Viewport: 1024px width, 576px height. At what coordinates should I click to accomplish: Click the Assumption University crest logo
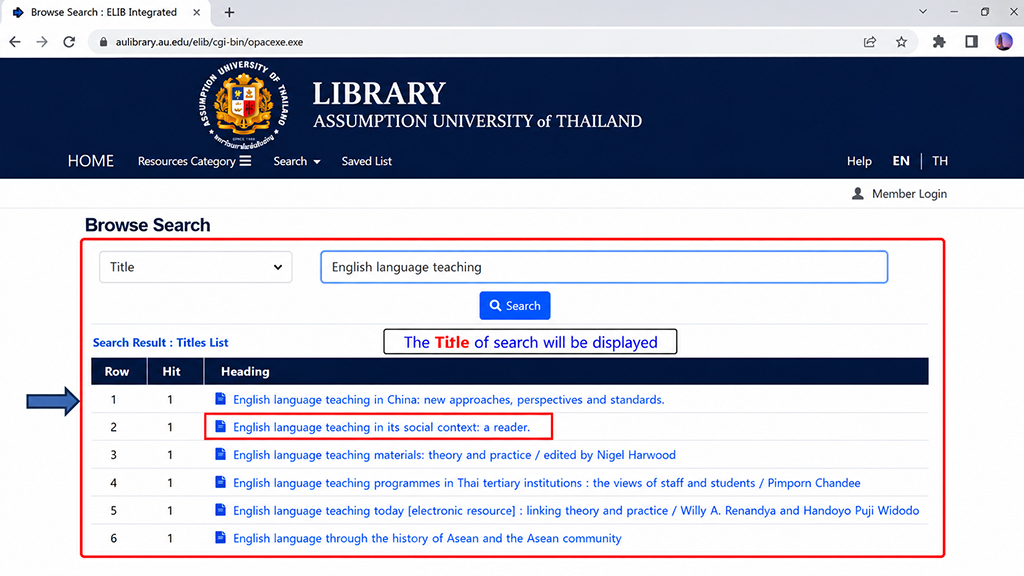click(244, 104)
